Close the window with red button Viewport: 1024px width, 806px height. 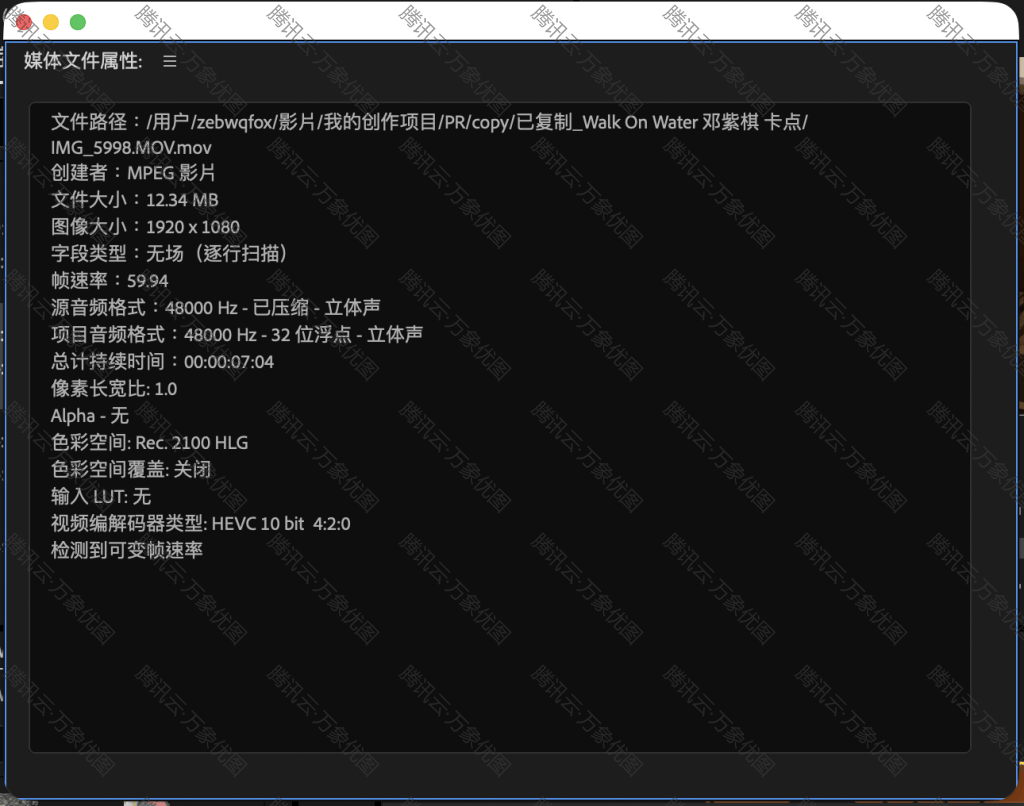[24, 22]
